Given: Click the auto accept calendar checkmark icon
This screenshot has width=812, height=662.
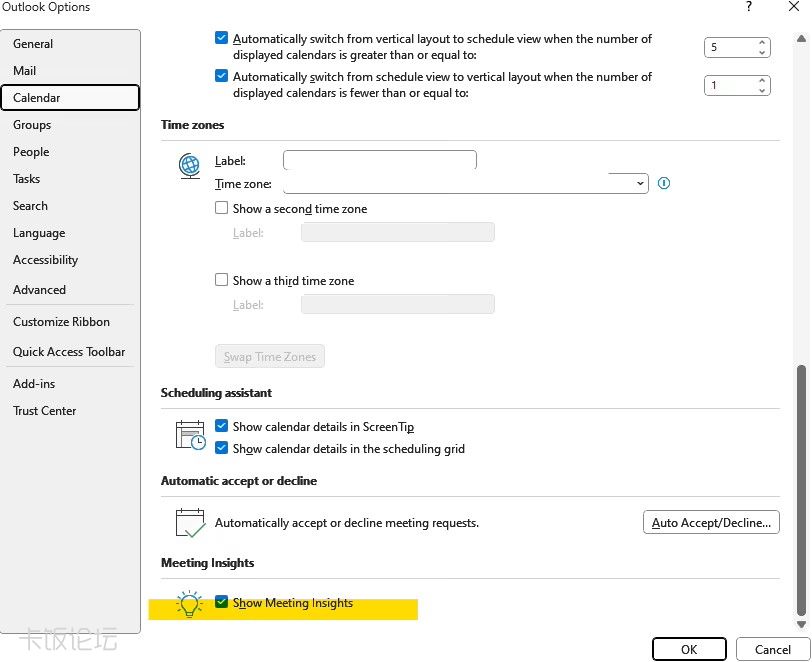Looking at the screenshot, I should point(190,523).
